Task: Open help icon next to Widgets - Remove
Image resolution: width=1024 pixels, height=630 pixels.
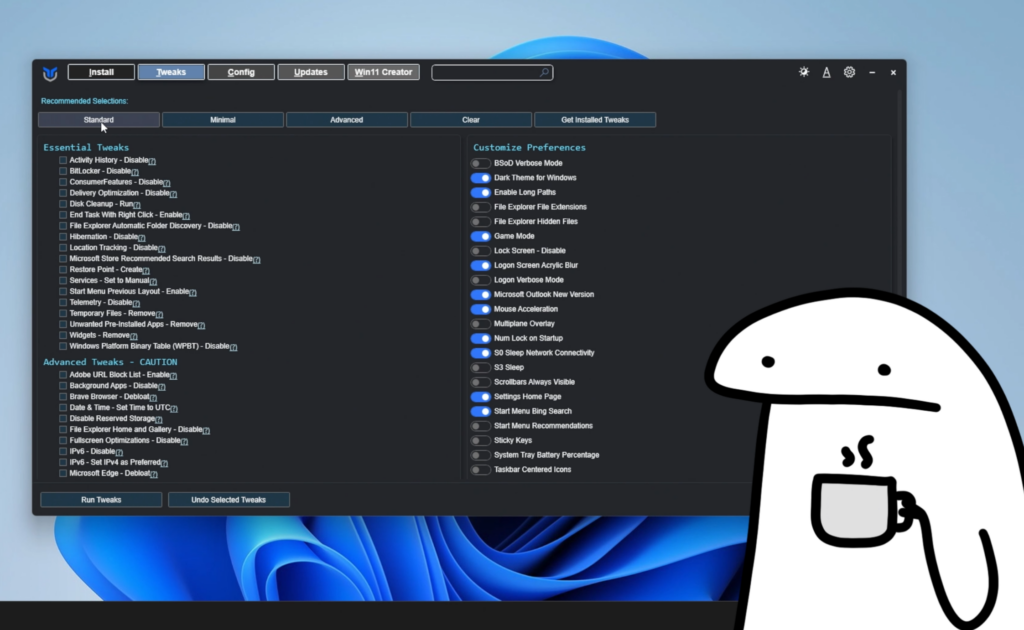Action: tap(133, 336)
